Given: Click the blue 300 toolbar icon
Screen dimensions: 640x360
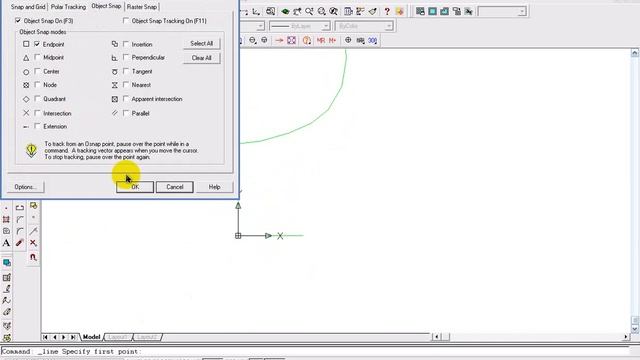Looking at the screenshot, I should pos(372,40).
